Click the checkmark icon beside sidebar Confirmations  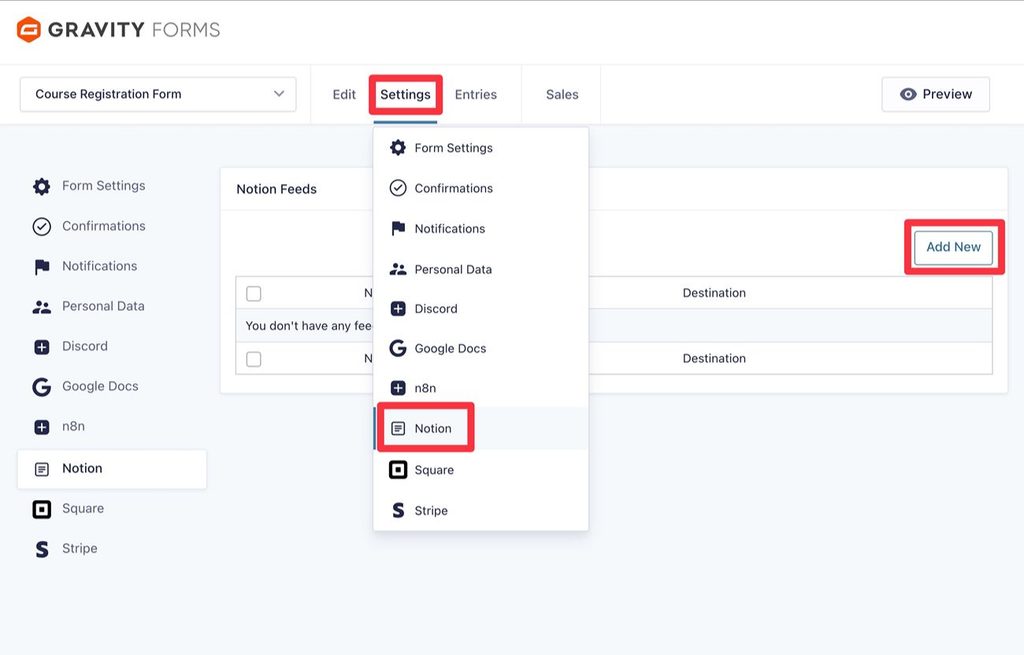tap(42, 227)
